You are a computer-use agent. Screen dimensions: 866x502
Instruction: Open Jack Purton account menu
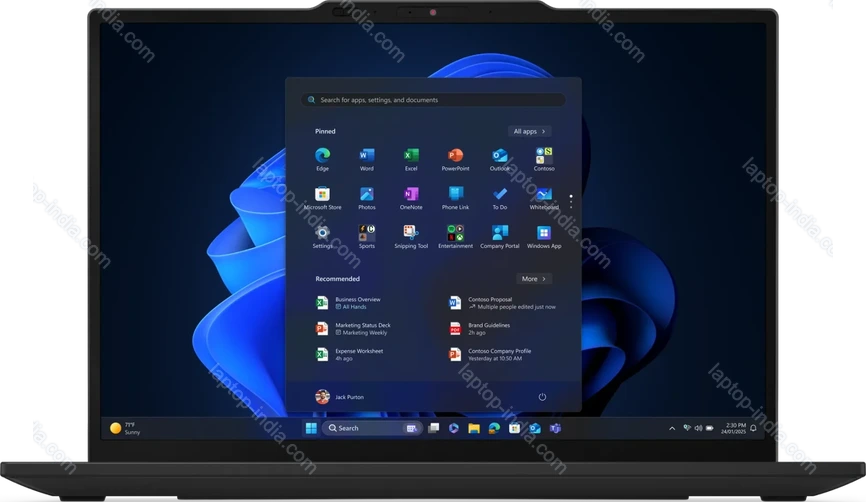(340, 397)
